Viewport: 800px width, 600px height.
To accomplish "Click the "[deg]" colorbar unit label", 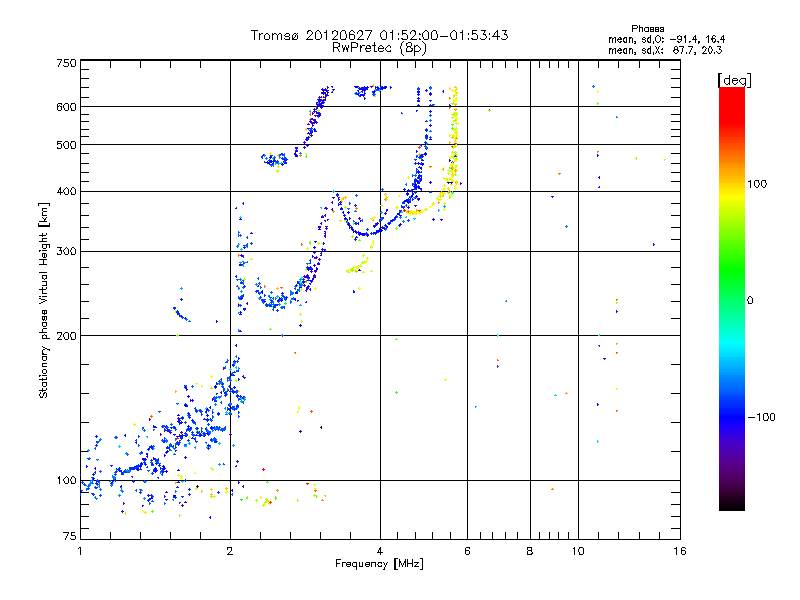I will (x=734, y=80).
